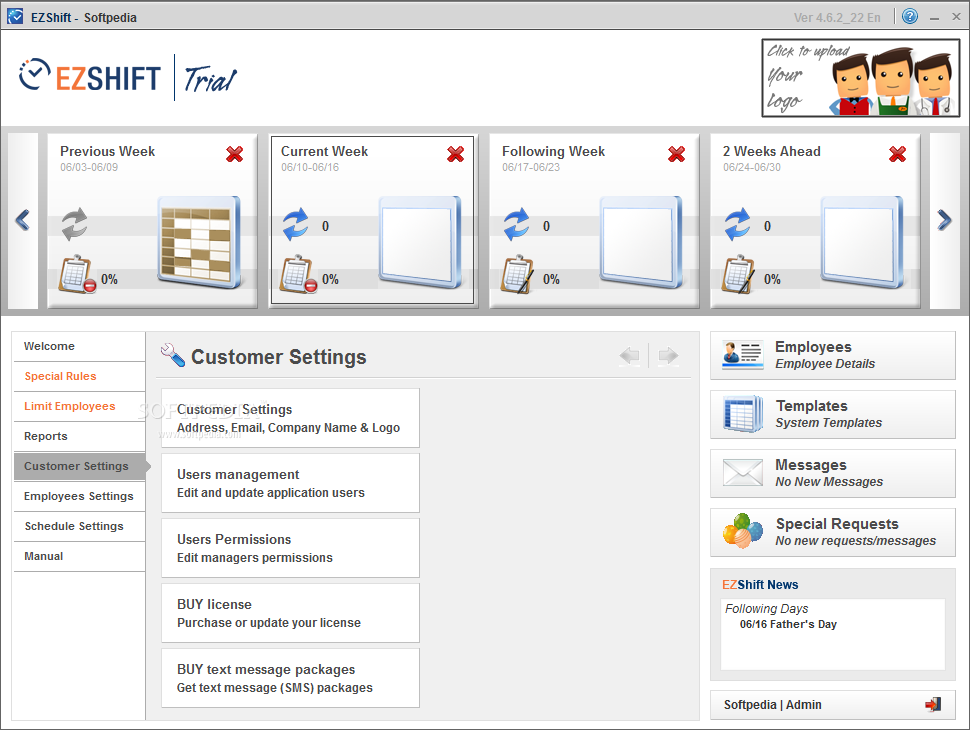
Task: Select the Customer Settings sidebar tab
Action: click(80, 466)
